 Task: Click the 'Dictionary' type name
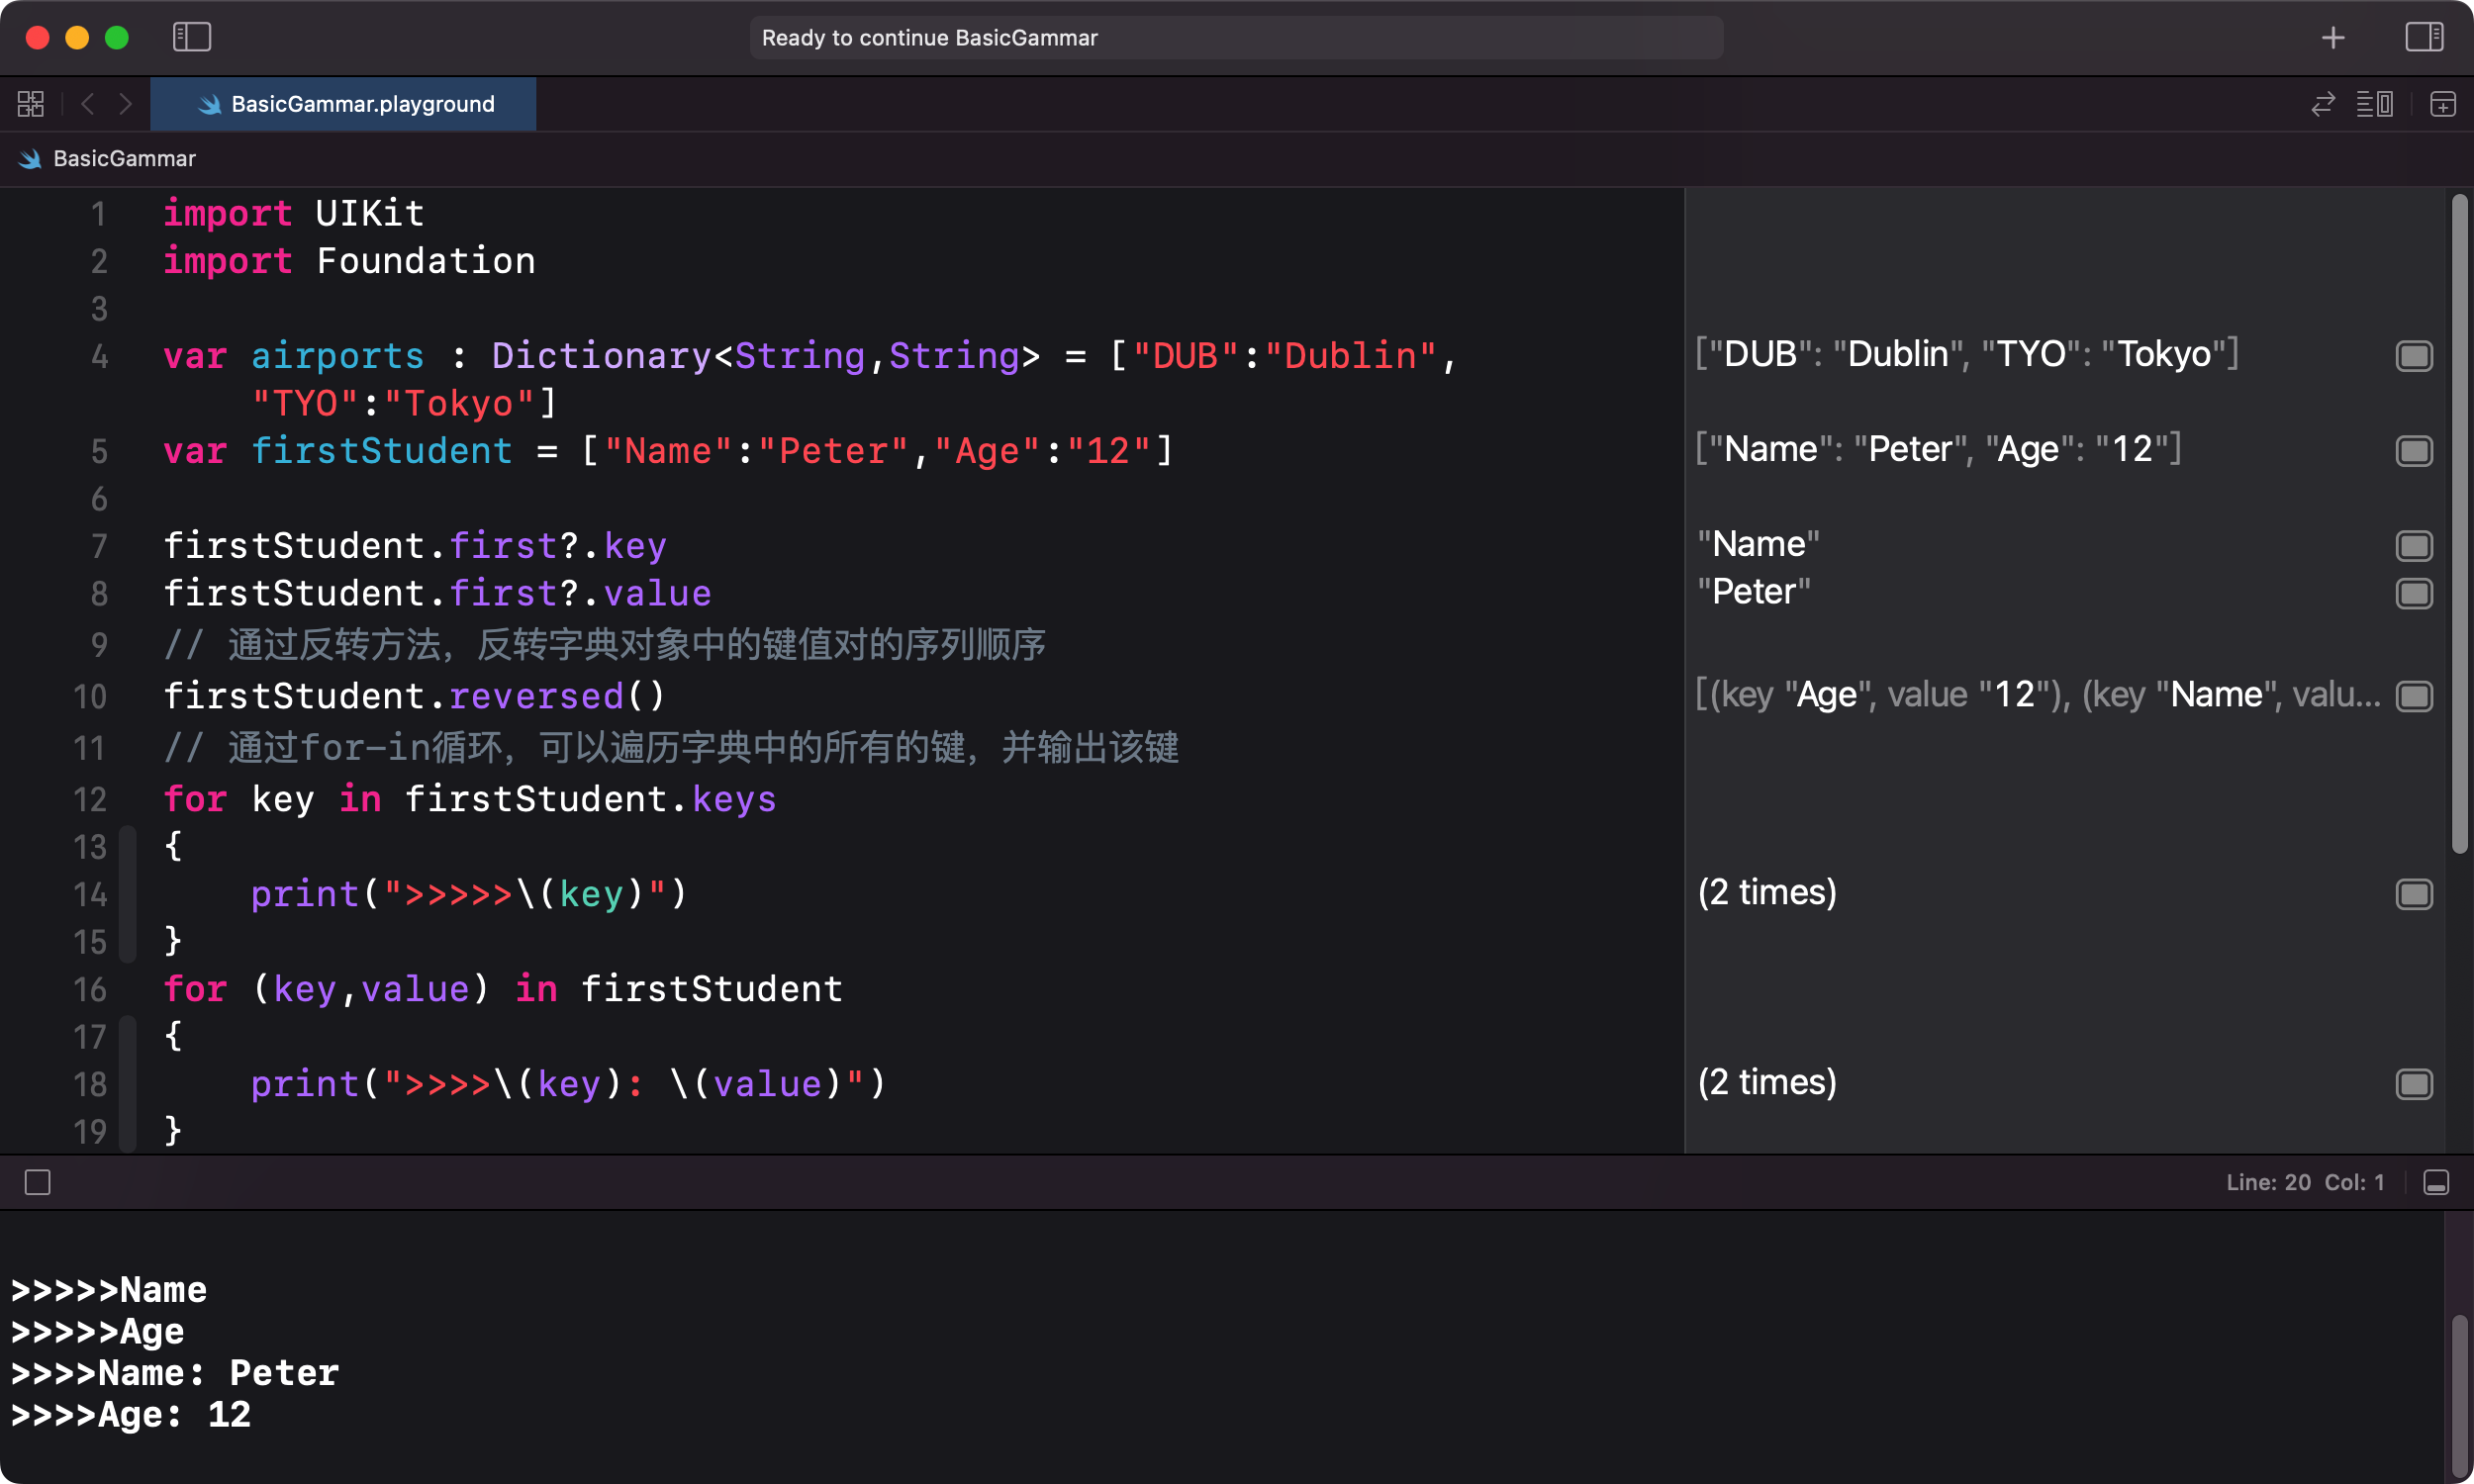click(601, 356)
